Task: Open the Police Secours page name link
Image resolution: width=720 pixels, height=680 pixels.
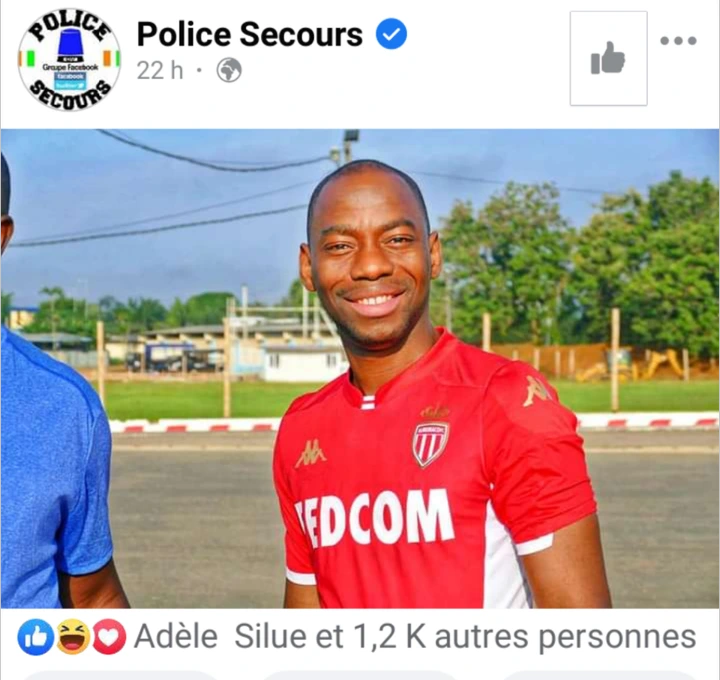Action: (x=250, y=34)
